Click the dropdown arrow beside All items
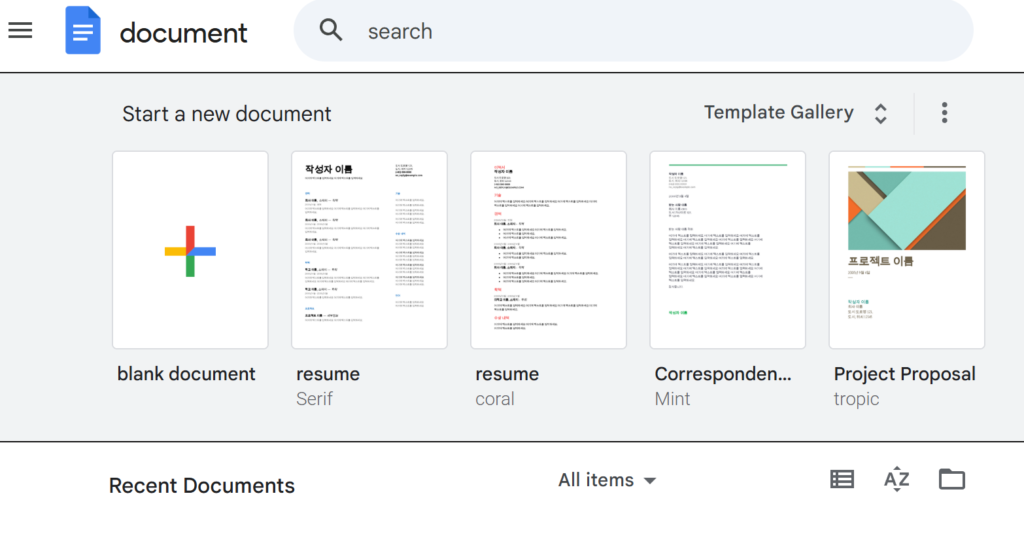1024x534 pixels. point(650,481)
